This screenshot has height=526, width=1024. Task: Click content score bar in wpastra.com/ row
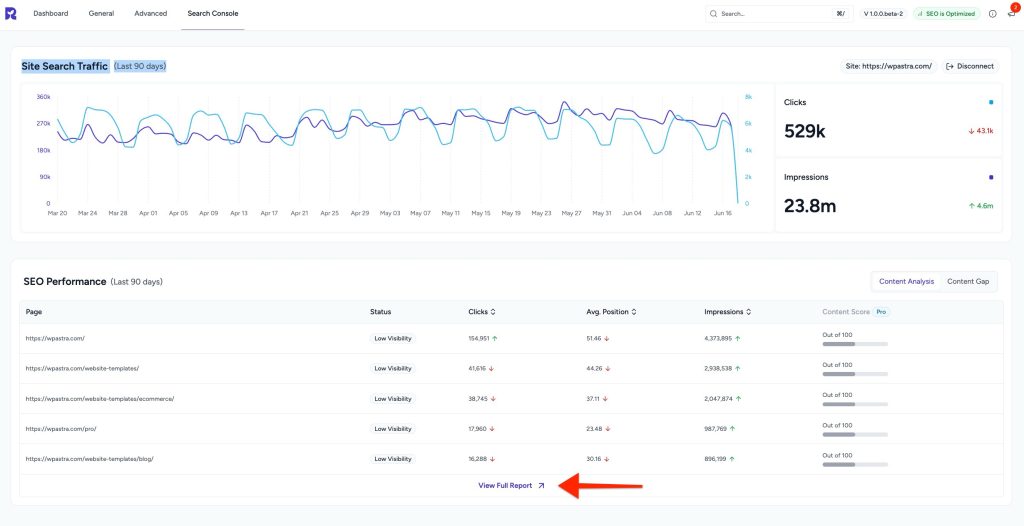(x=855, y=344)
